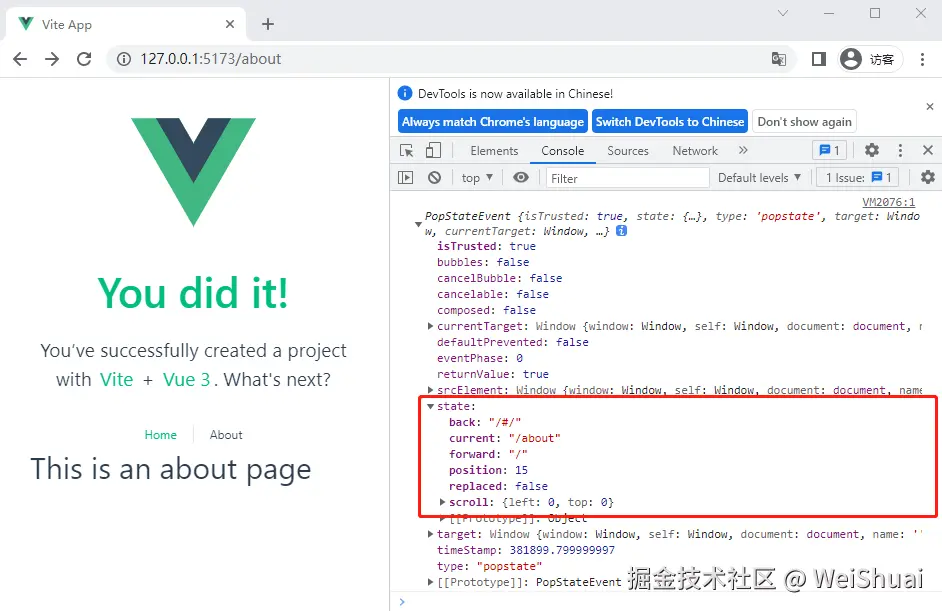
Task: Open the Default levels dropdown
Action: [x=759, y=178]
